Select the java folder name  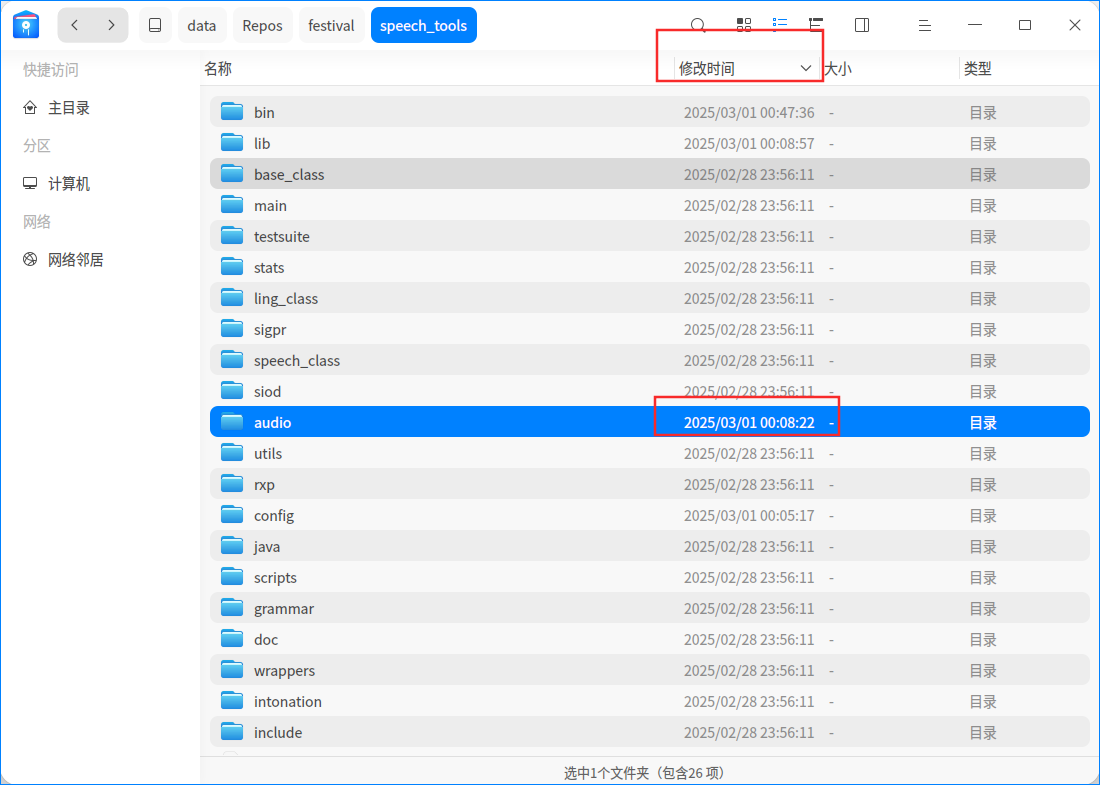coord(267,546)
